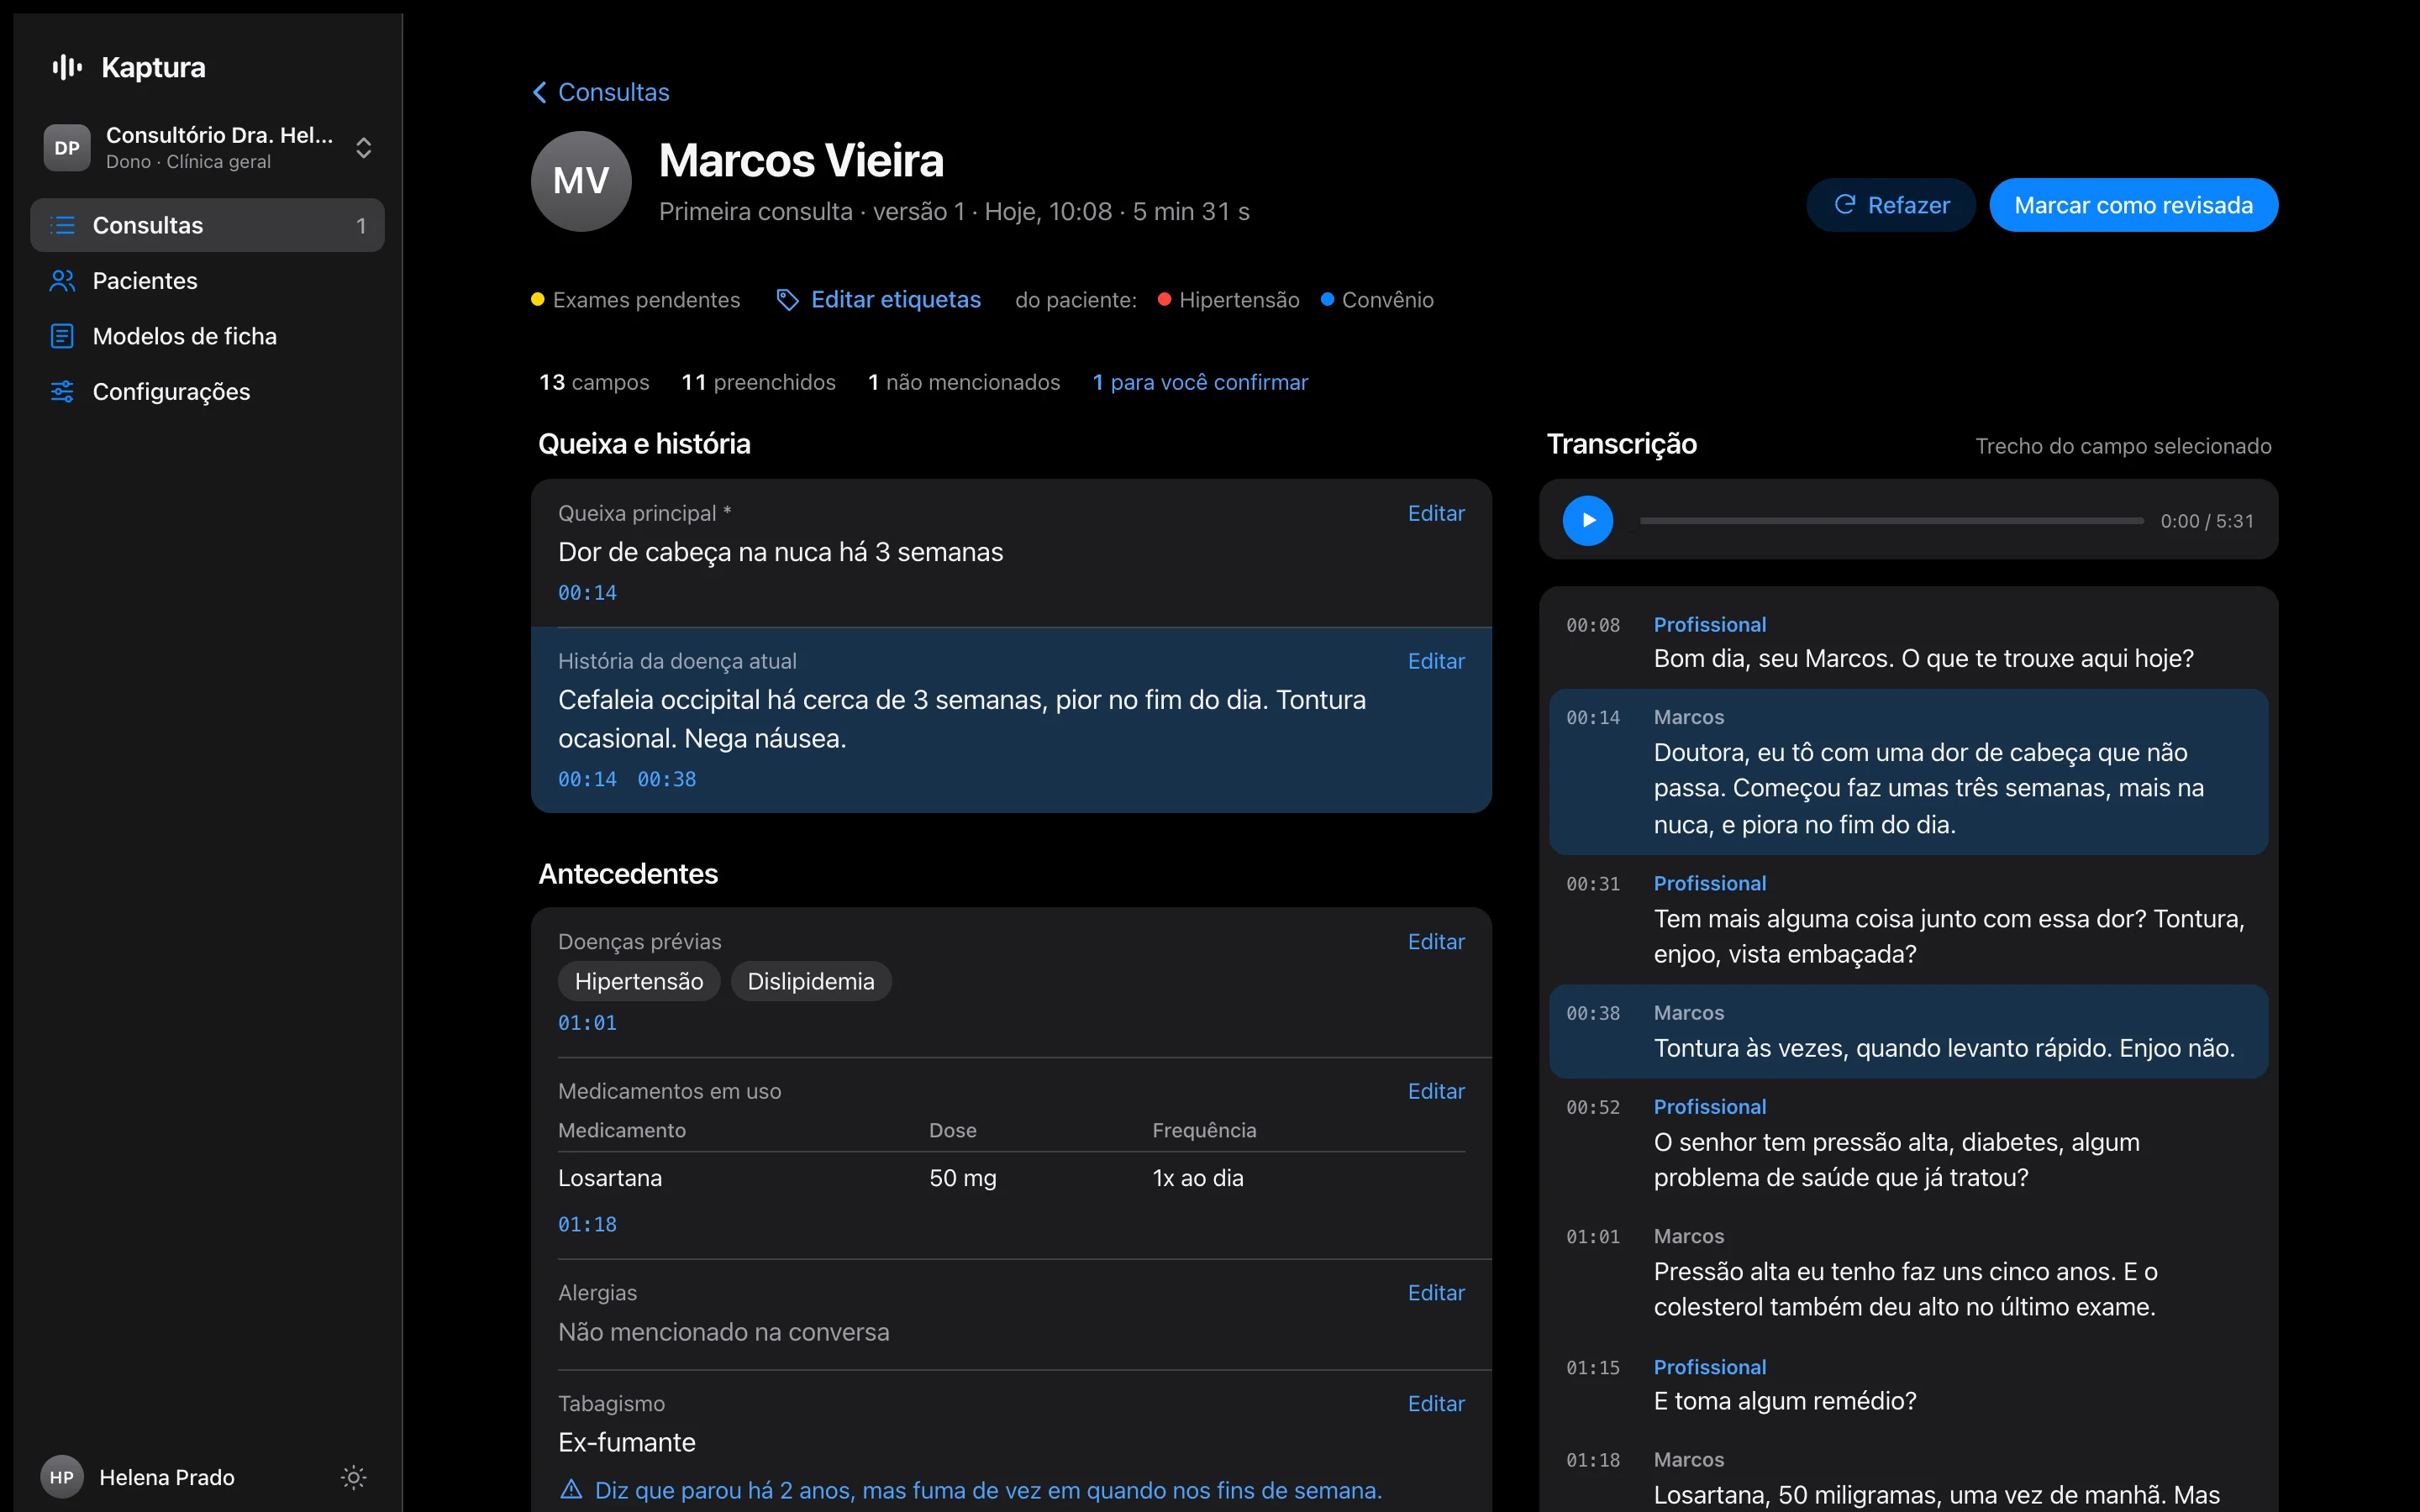
Task: Jump to timestamp 01:18 under Medicamentos
Action: tap(587, 1224)
